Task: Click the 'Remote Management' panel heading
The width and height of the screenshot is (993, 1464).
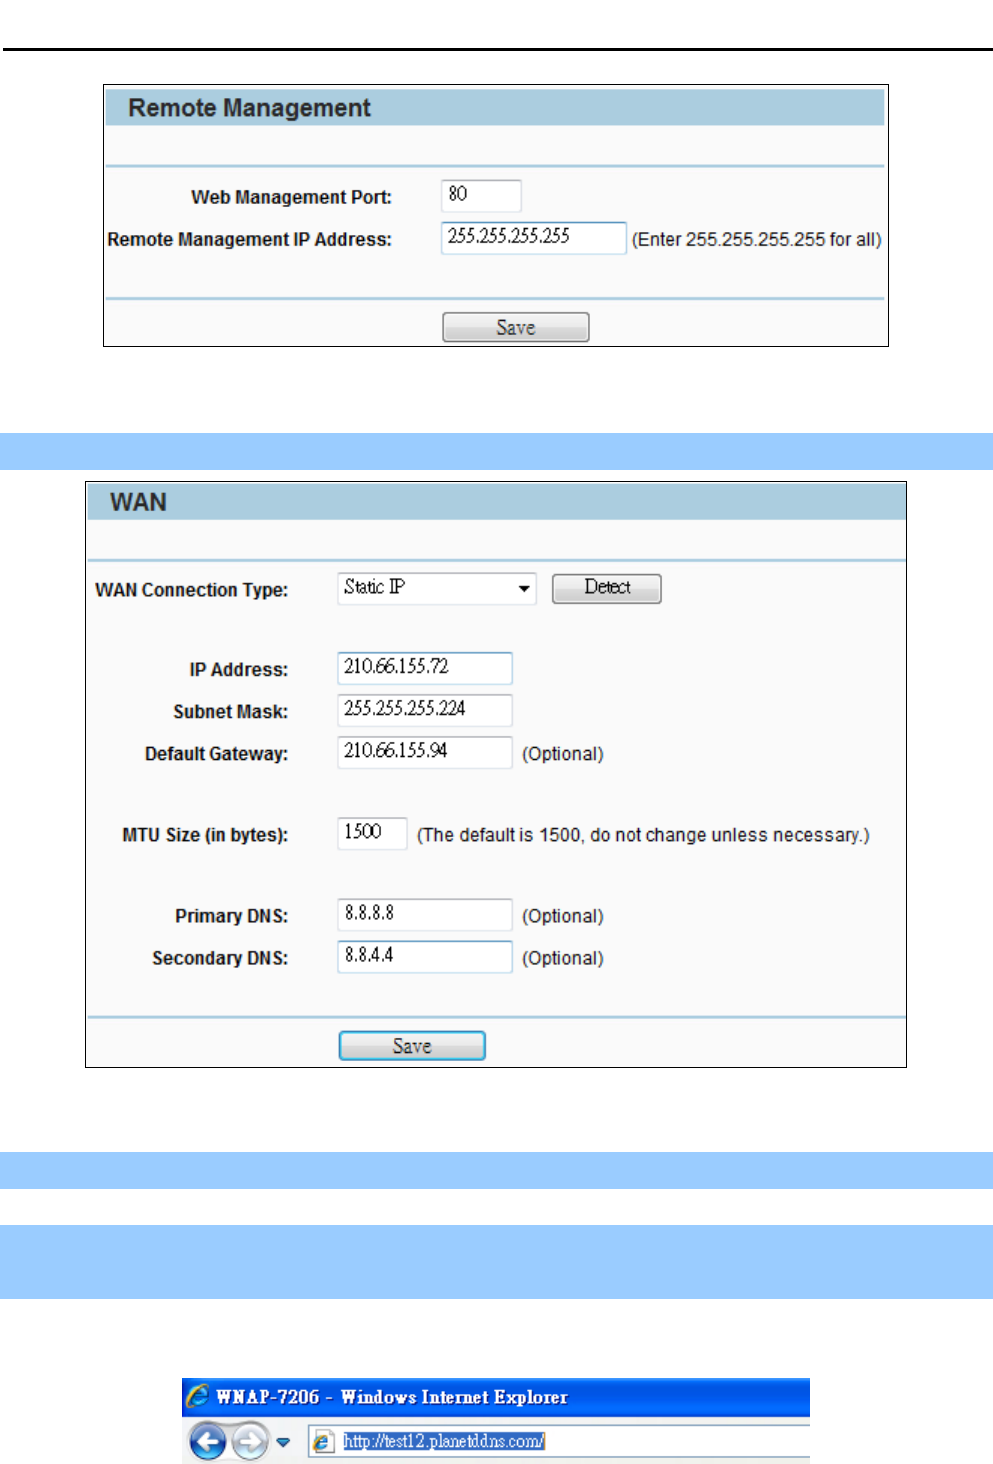Action: point(249,108)
